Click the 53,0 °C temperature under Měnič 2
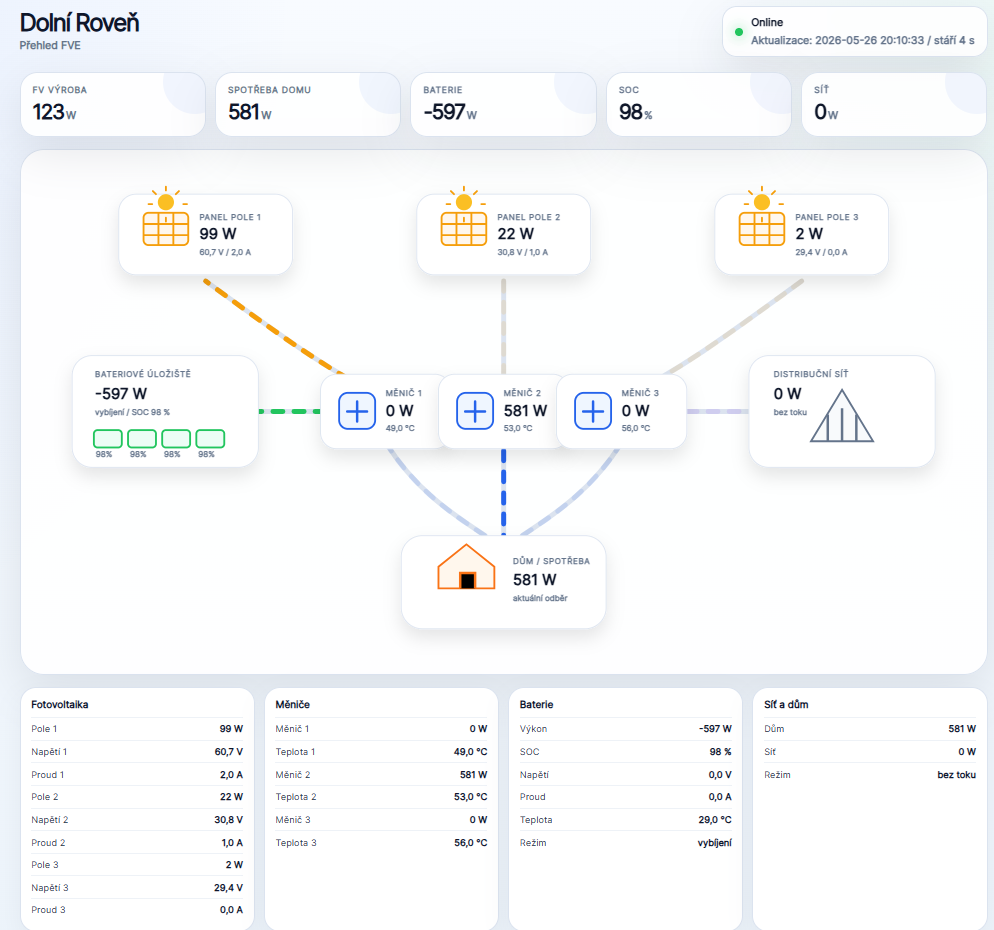Image resolution: width=994 pixels, height=930 pixels. 518,428
